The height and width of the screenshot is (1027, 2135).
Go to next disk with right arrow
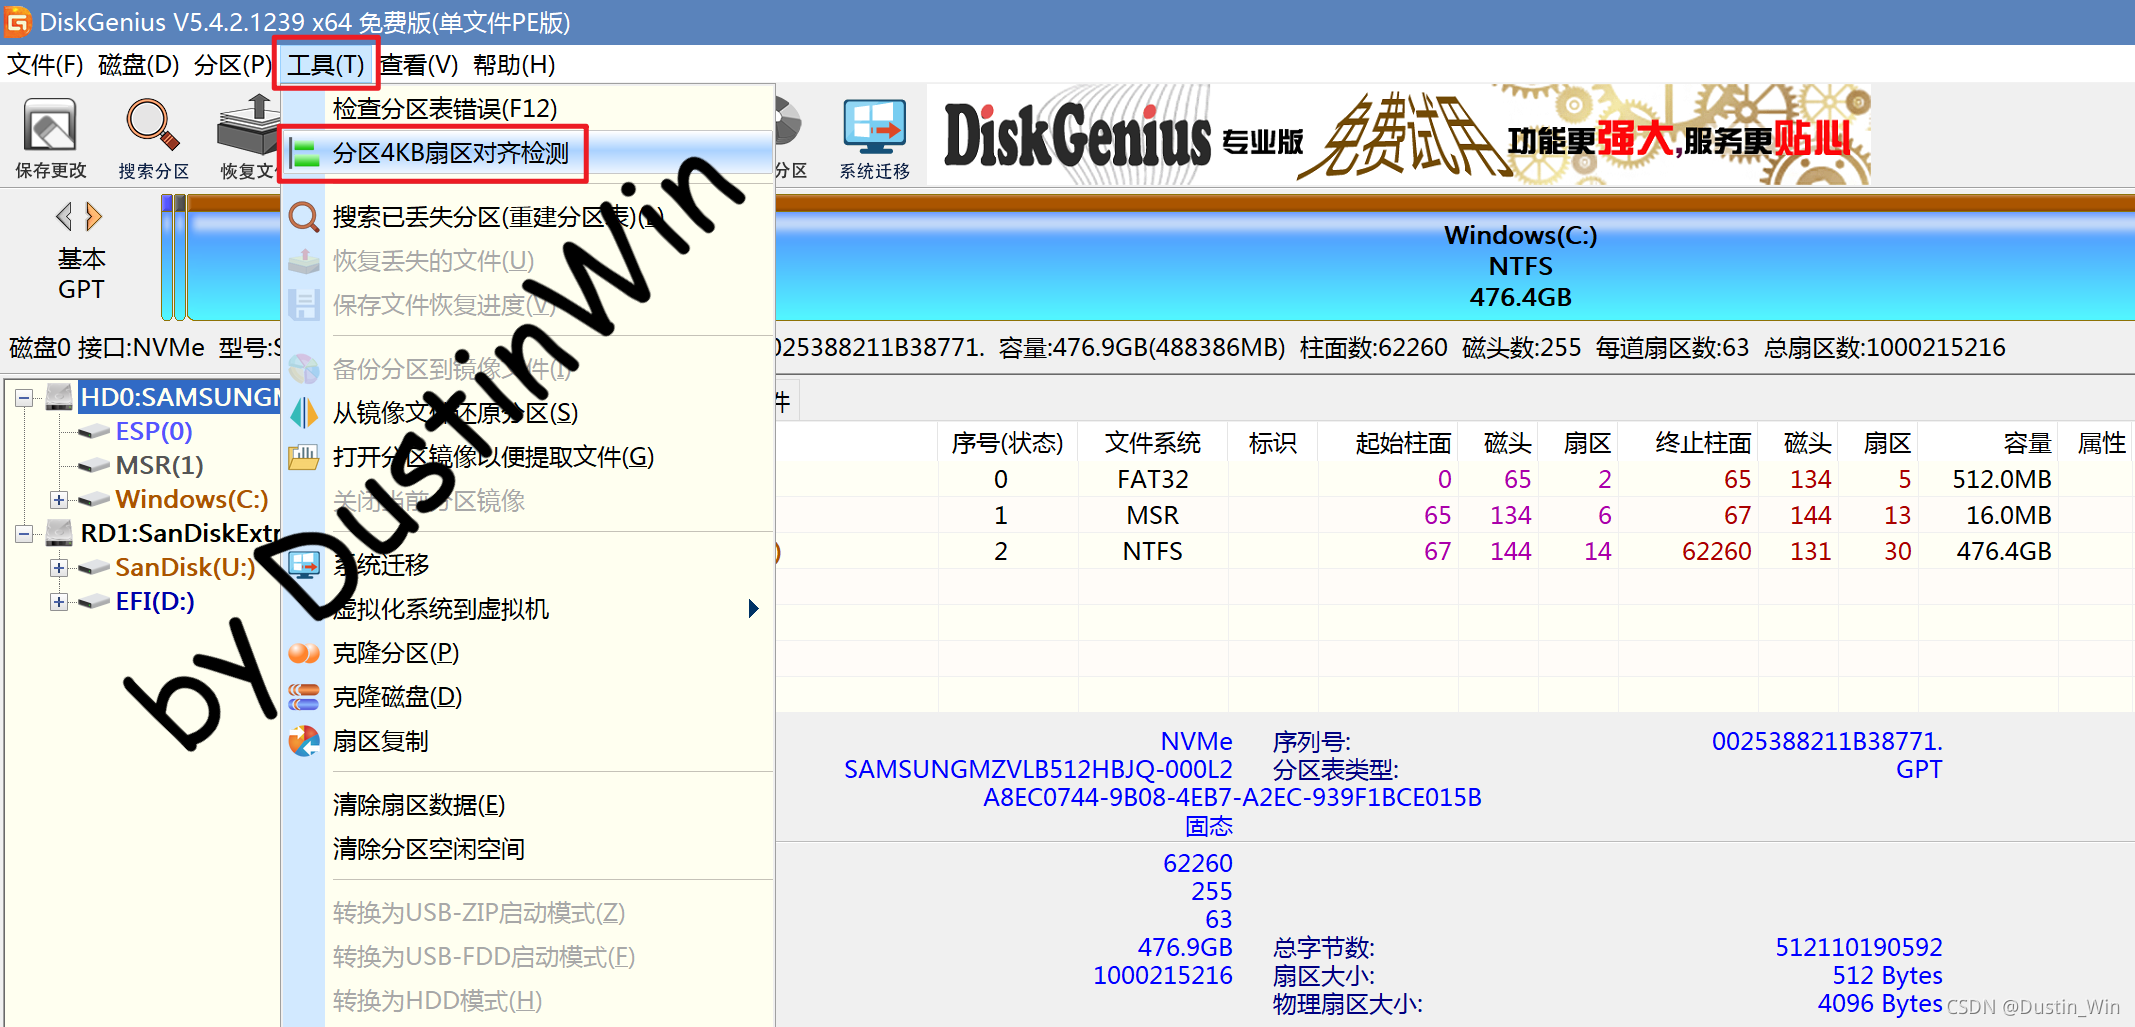(x=94, y=216)
